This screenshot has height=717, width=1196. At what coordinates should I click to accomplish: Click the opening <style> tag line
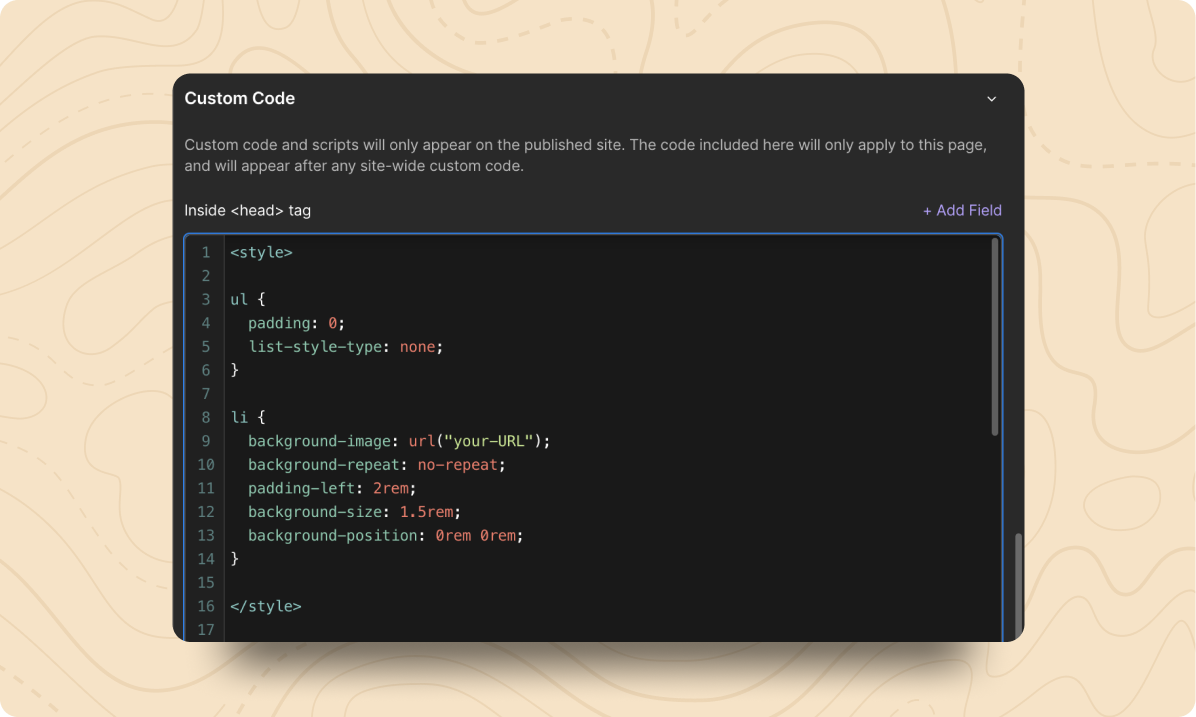[x=261, y=252]
